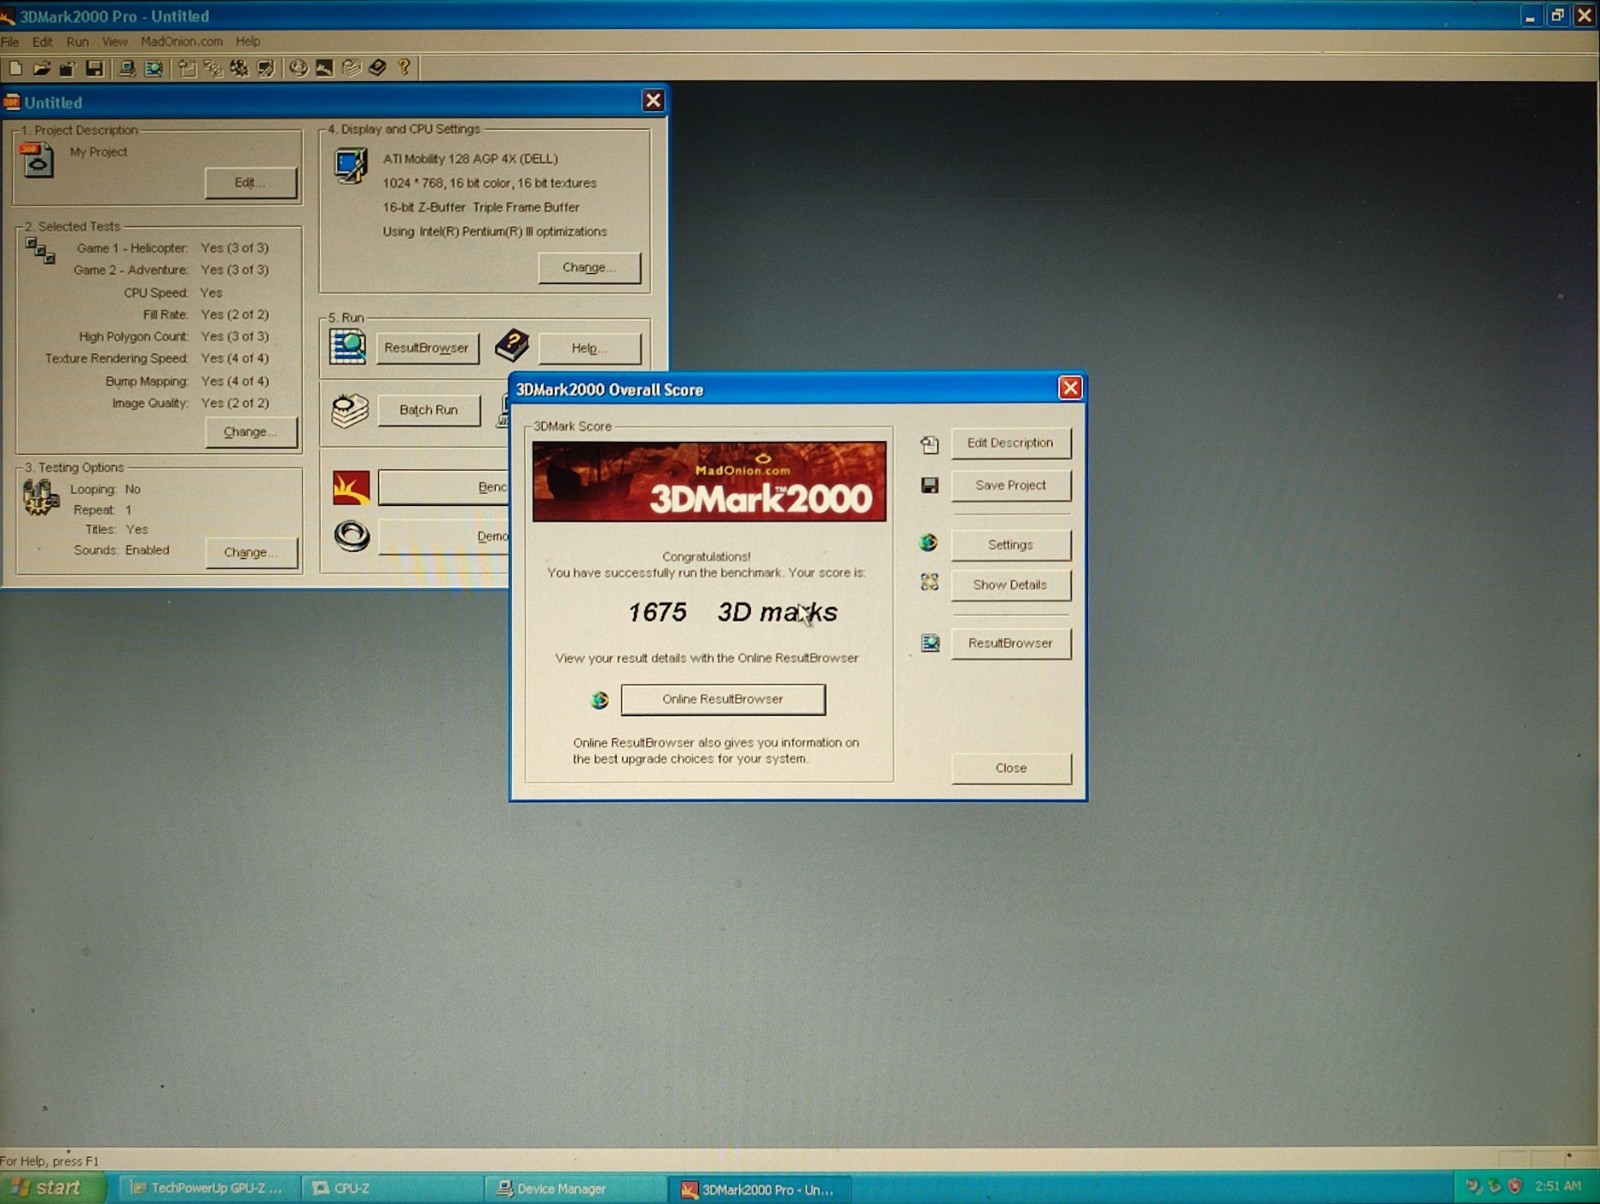
Task: Click the Save Project button
Action: tap(1010, 485)
